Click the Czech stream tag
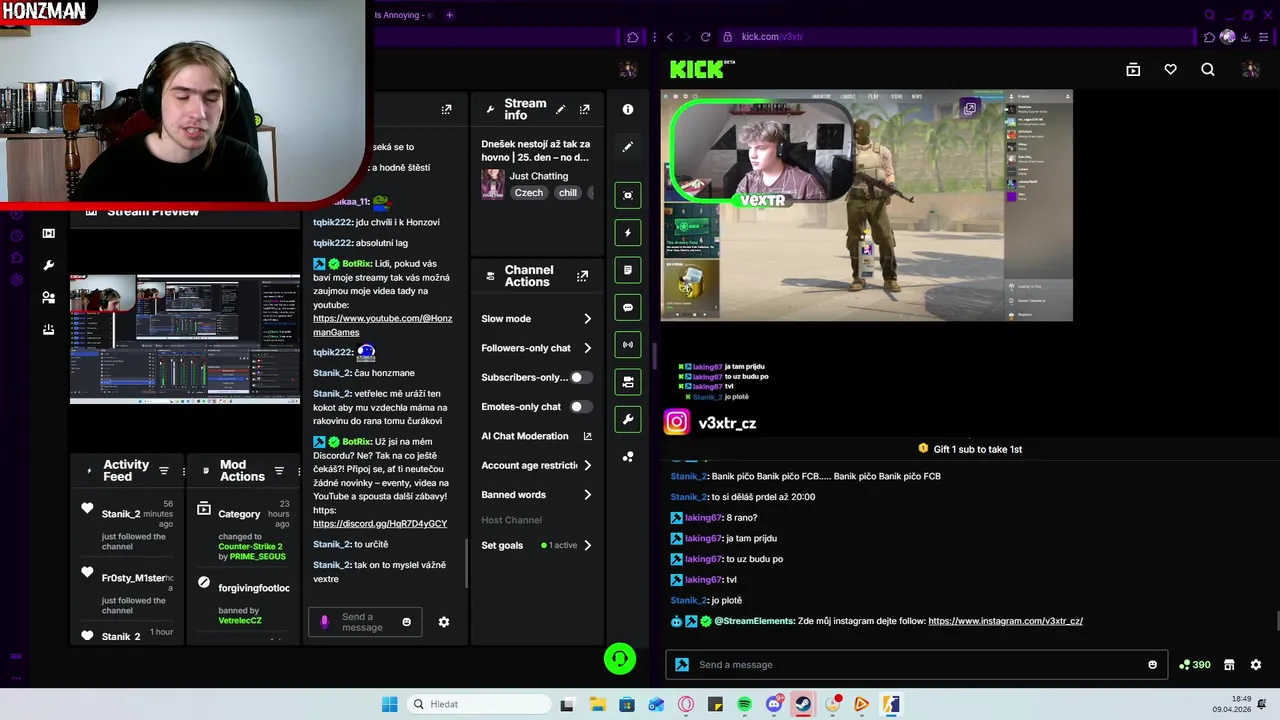The image size is (1280, 720). [x=529, y=193]
